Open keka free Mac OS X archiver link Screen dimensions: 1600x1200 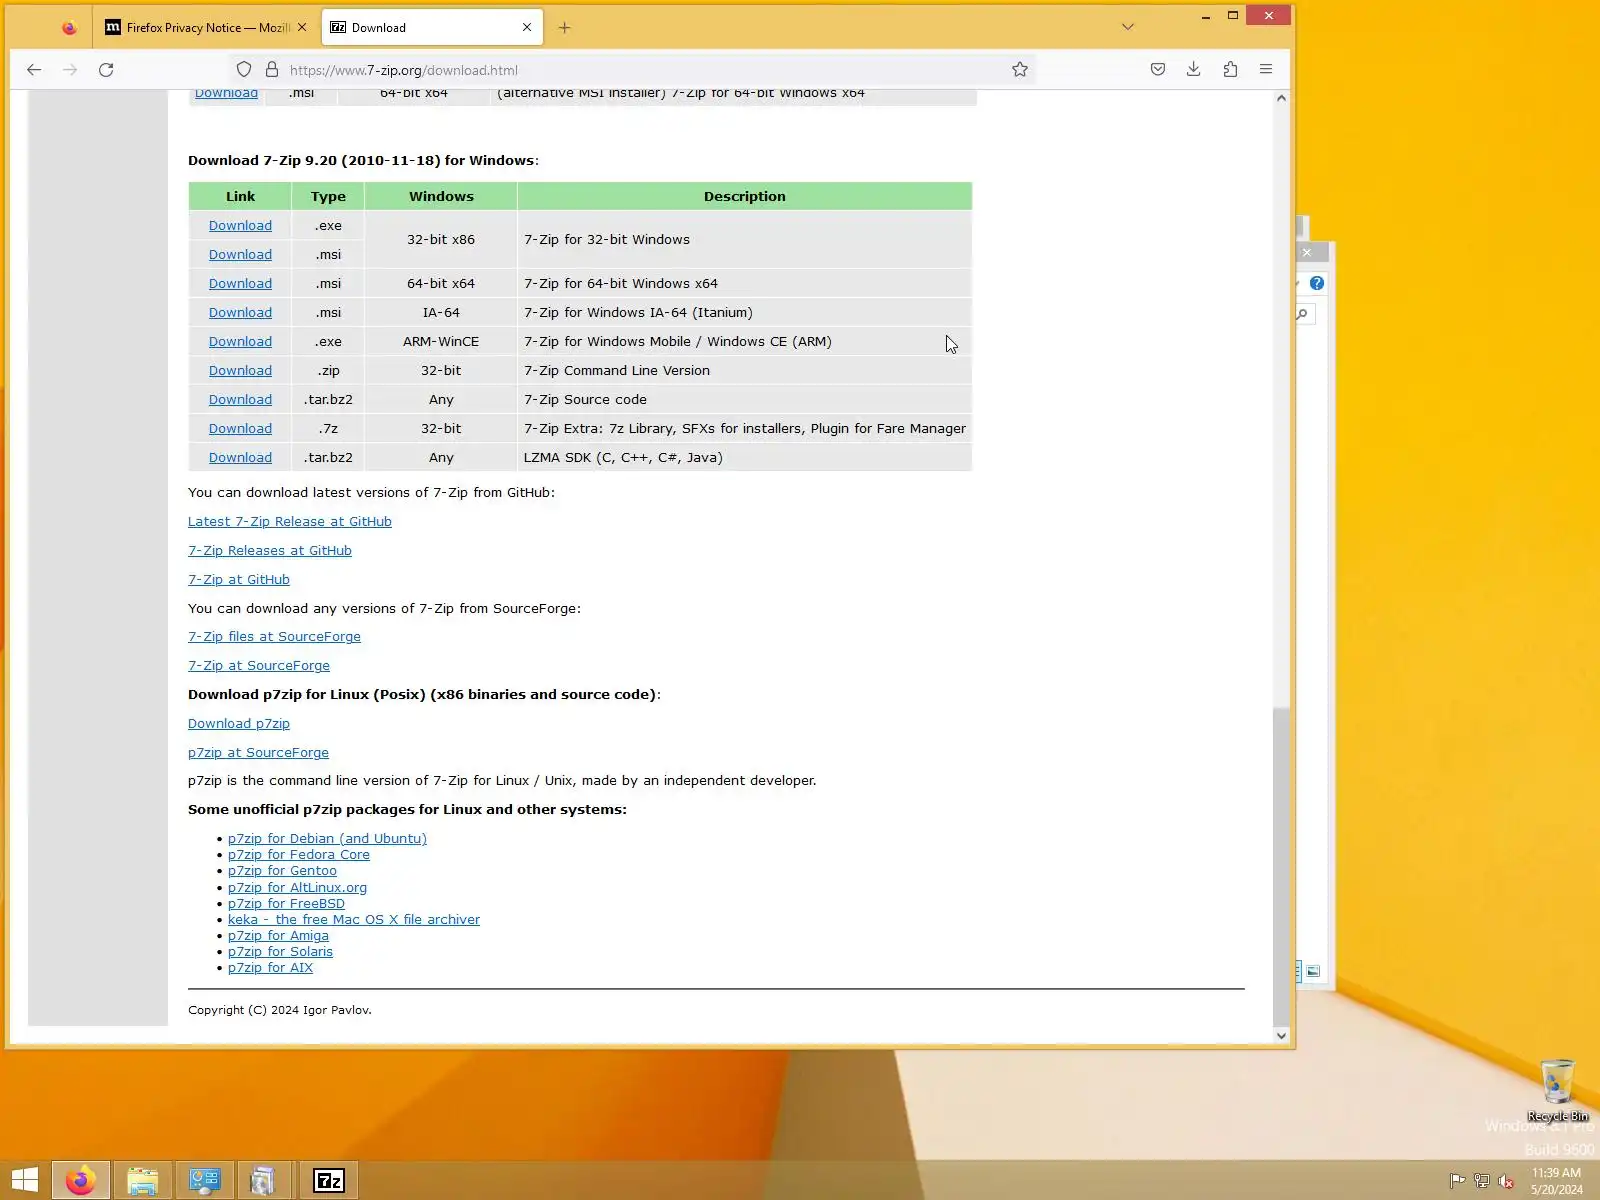tap(354, 920)
